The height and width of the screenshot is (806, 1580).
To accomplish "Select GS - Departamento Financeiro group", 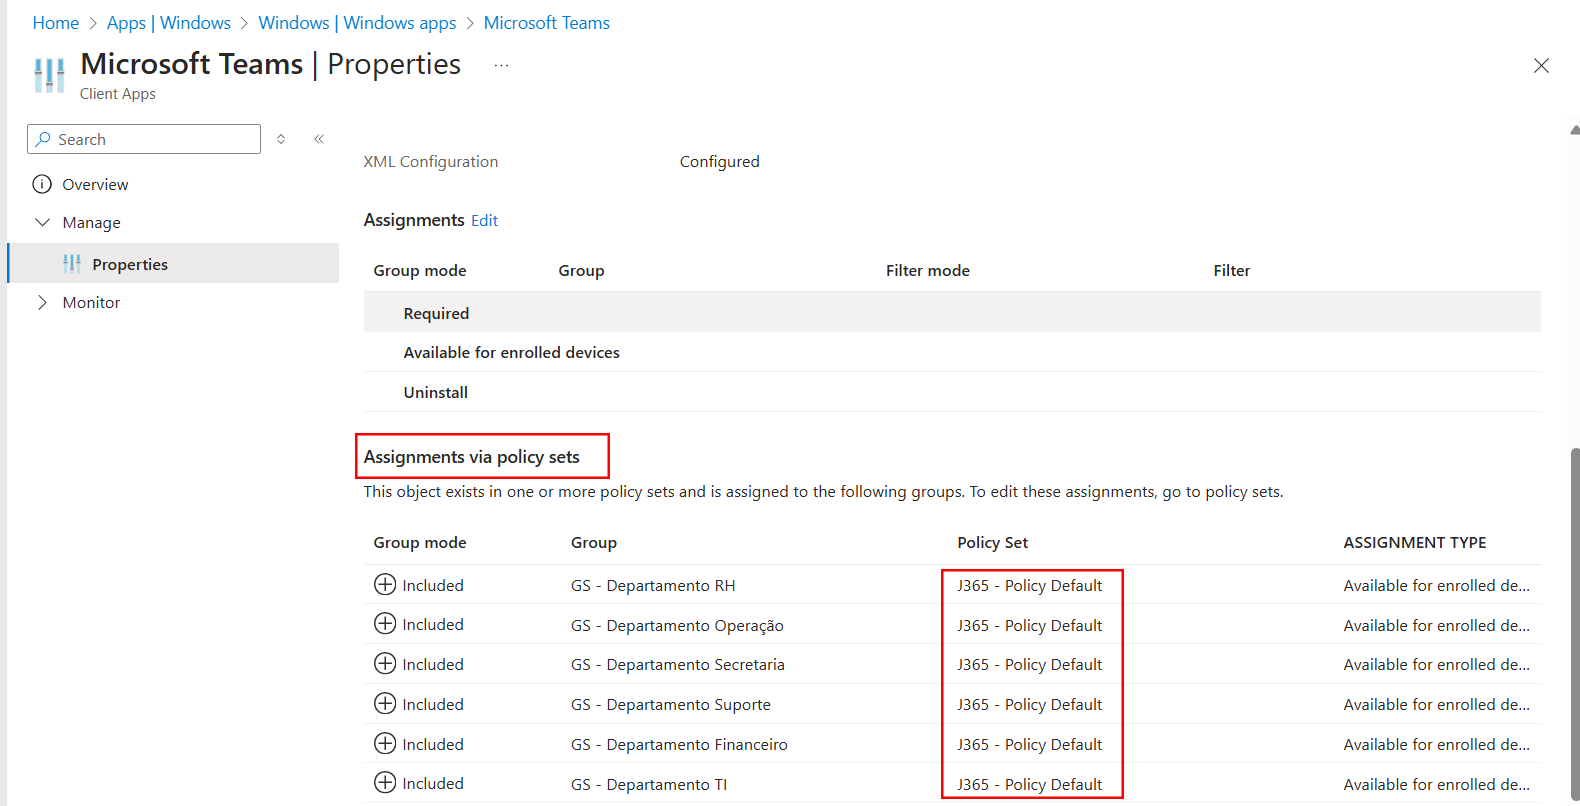I will [679, 744].
